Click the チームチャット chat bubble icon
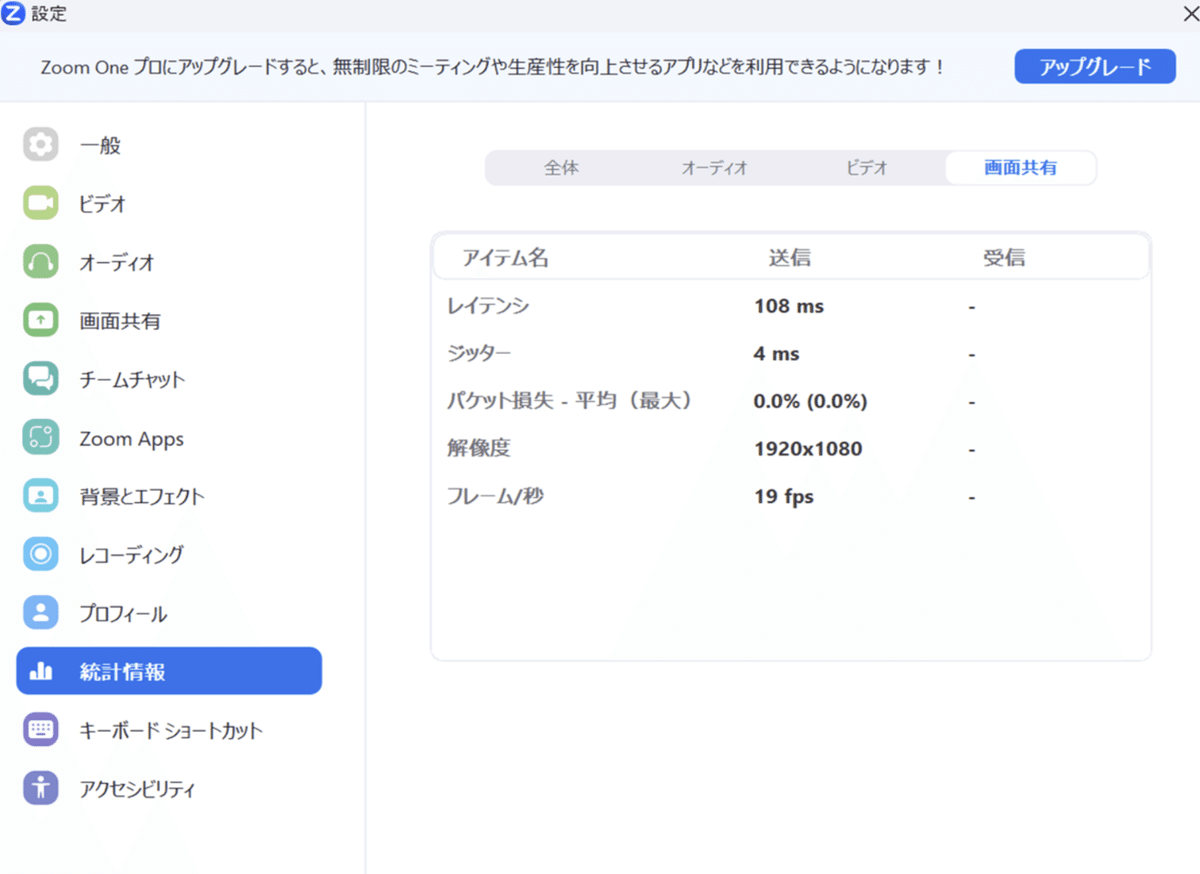The height and width of the screenshot is (874, 1200). coord(41,379)
